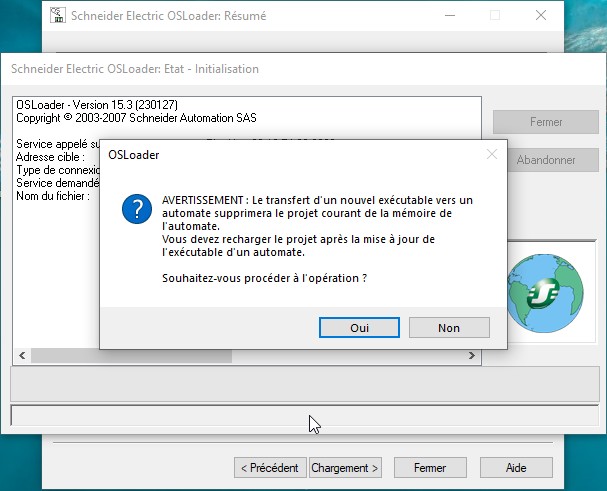The image size is (607, 491).
Task: Click the 'AVERTISSEMENT' warning message text
Action: click(x=317, y=226)
